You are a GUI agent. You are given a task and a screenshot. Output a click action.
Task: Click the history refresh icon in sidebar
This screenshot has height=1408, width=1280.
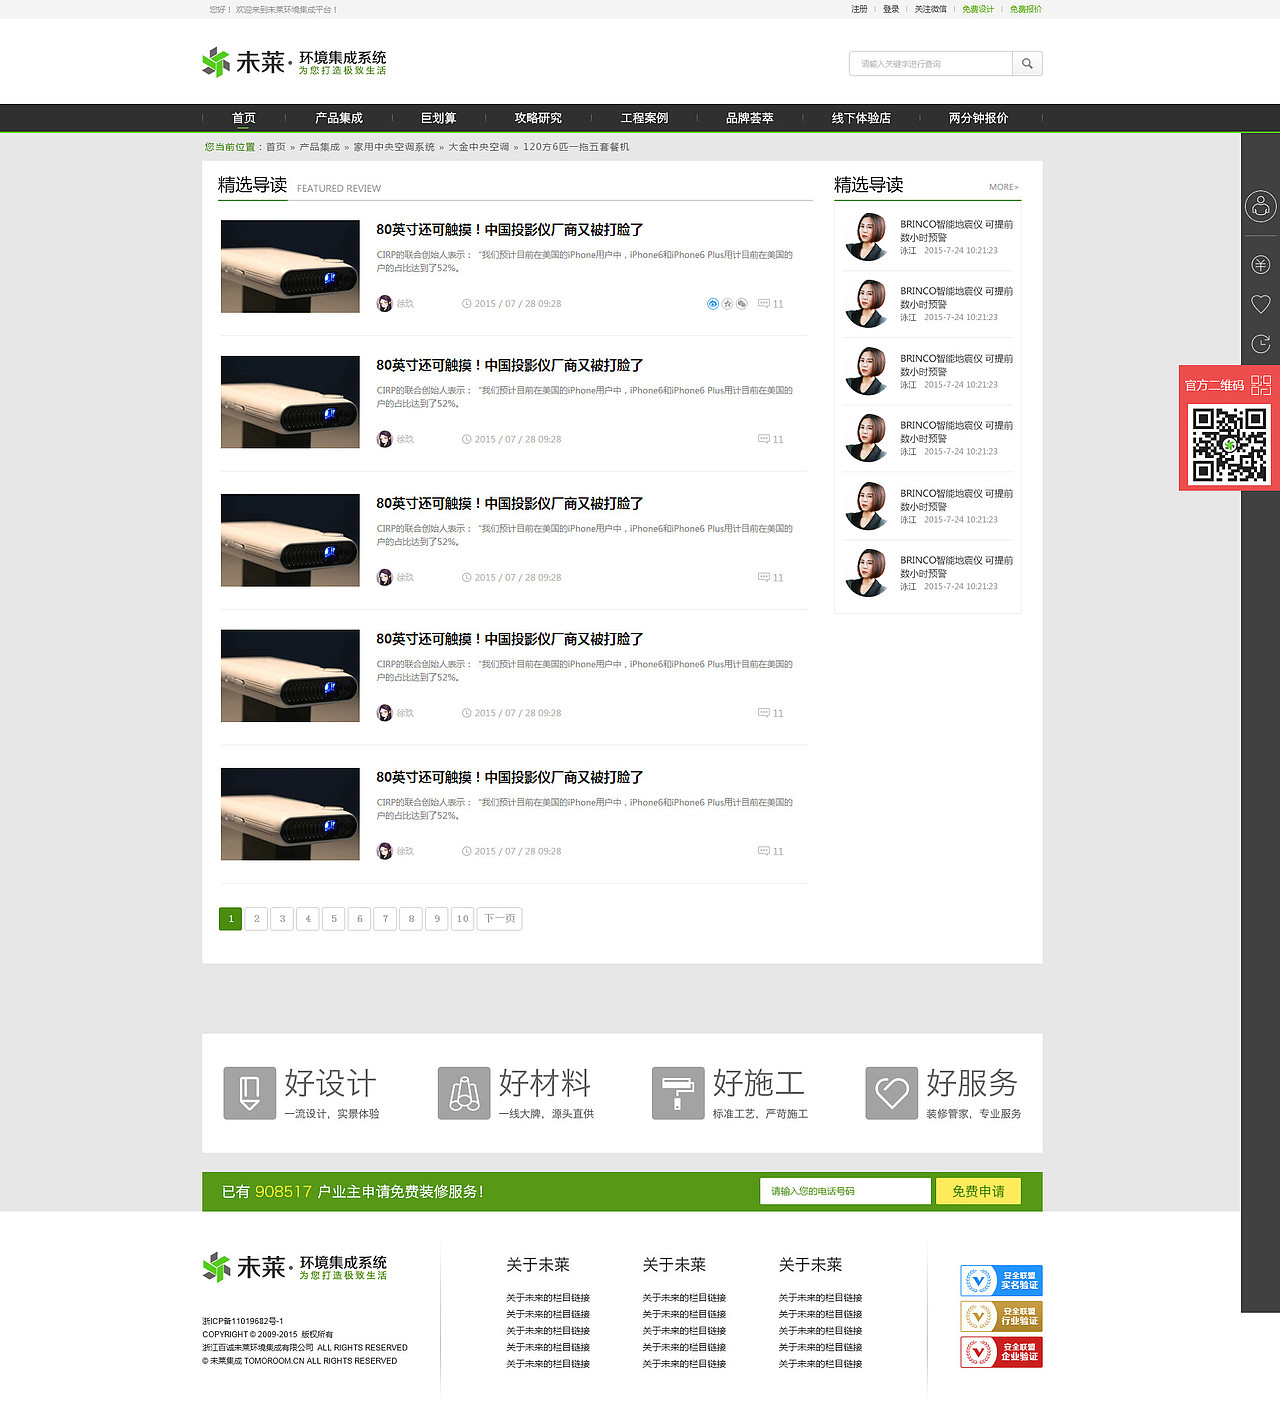1261,343
